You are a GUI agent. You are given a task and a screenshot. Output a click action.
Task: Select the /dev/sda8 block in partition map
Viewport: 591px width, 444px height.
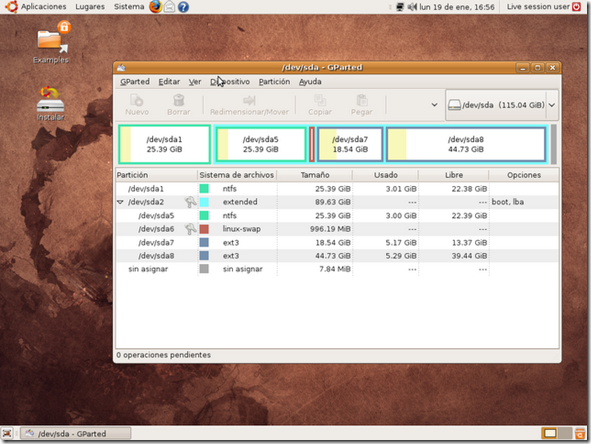click(x=466, y=144)
